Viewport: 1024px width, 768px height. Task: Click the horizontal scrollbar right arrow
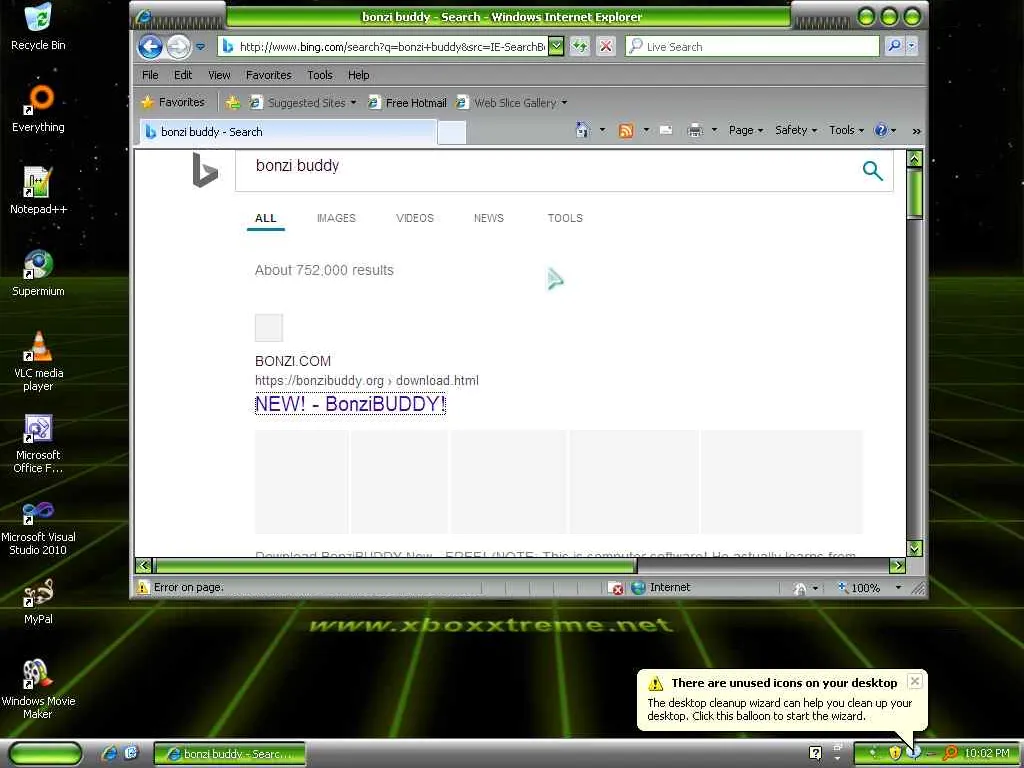point(897,566)
